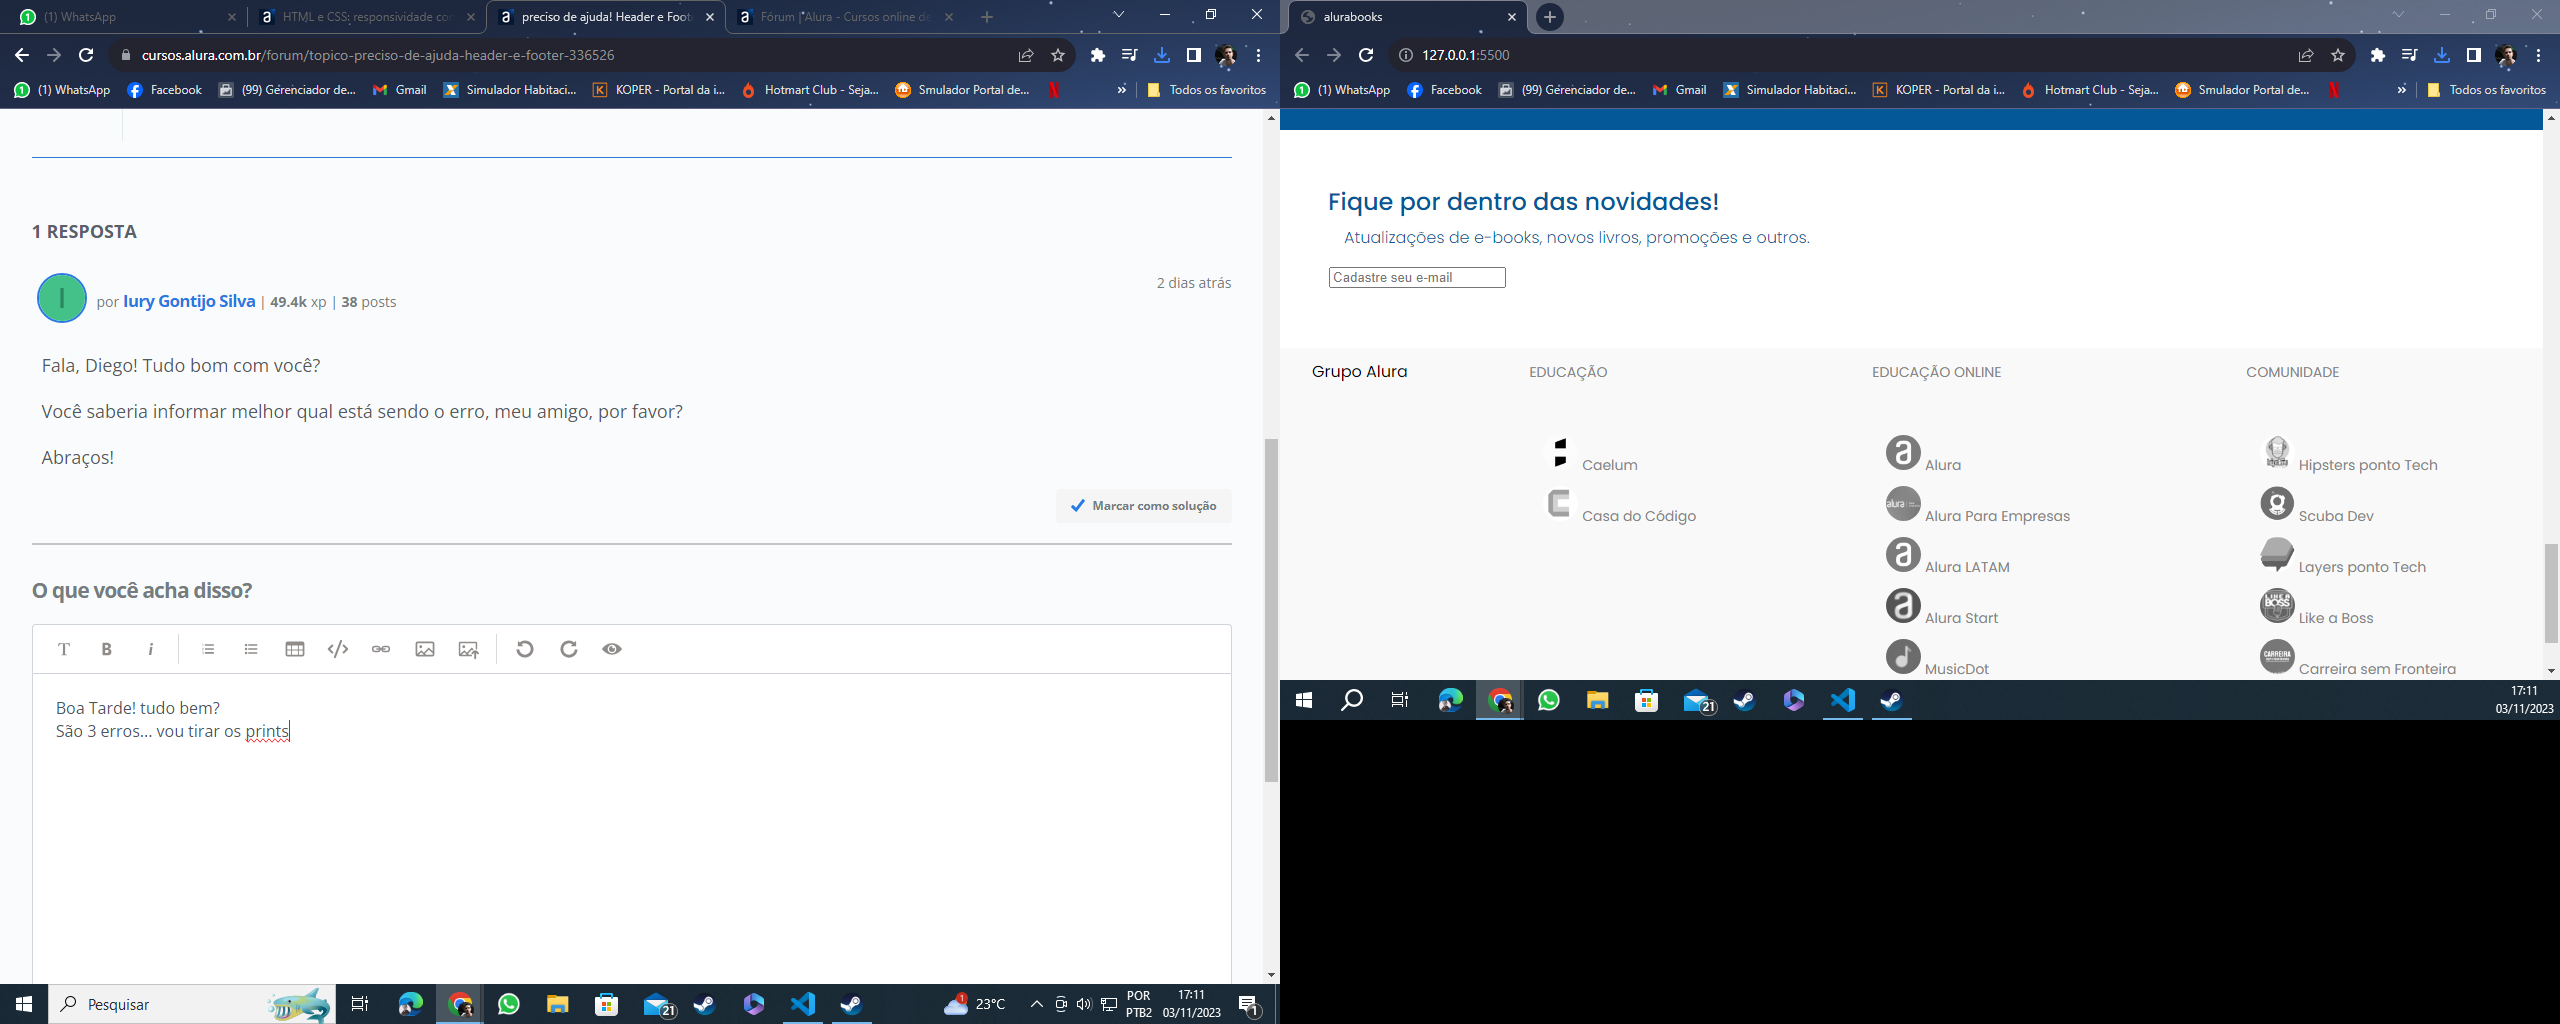Bookmark the Alura forum page with star

pos(1058,55)
